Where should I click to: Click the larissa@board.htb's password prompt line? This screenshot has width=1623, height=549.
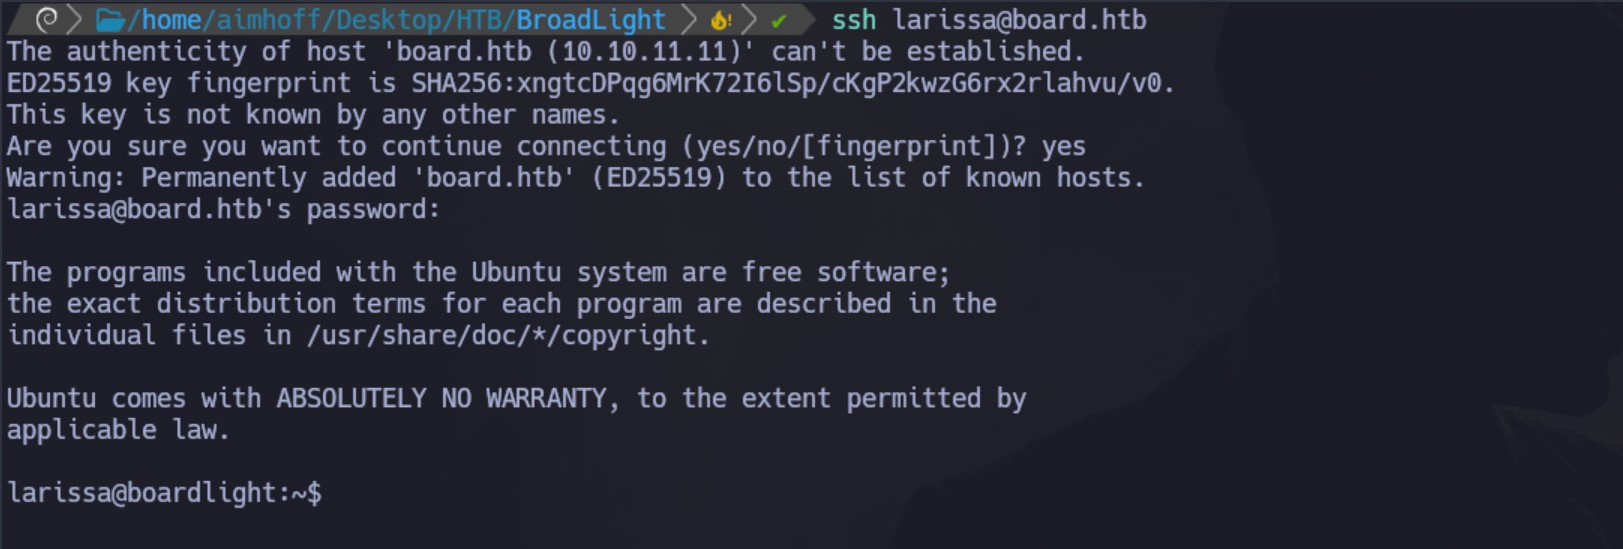[x=223, y=209]
